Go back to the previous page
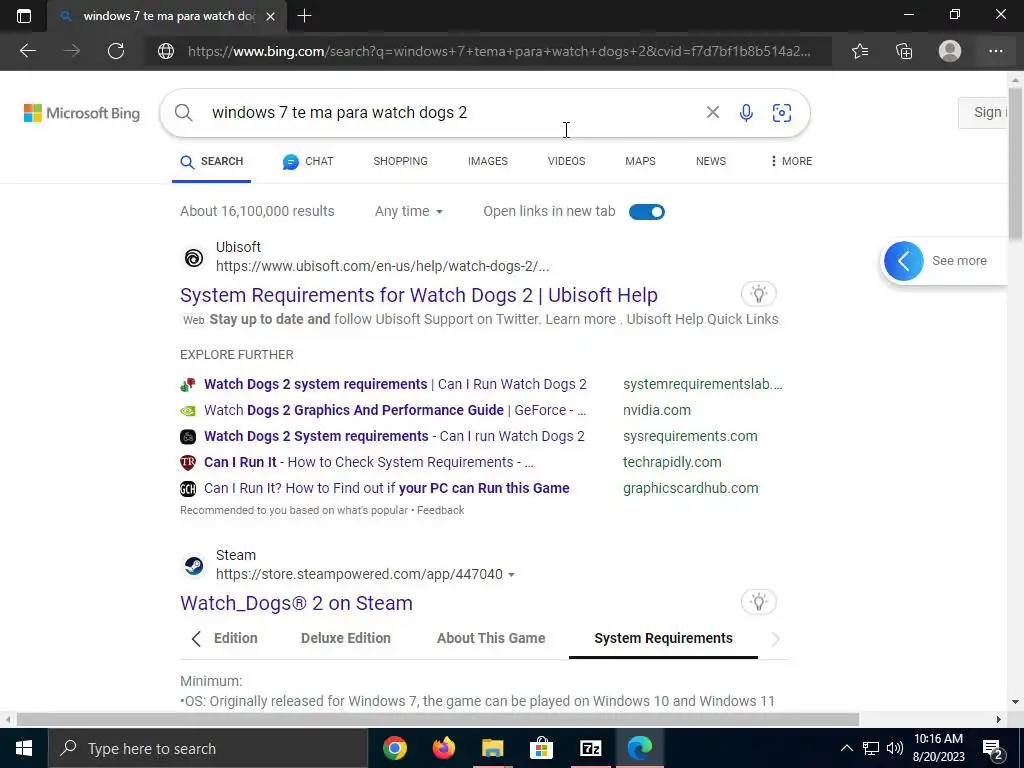 pyautogui.click(x=28, y=51)
